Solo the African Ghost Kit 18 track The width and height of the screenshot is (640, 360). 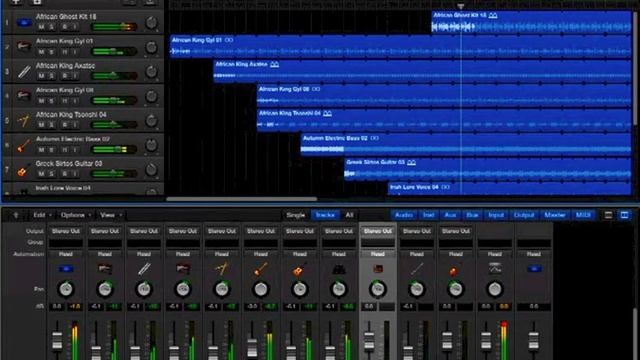(51, 27)
